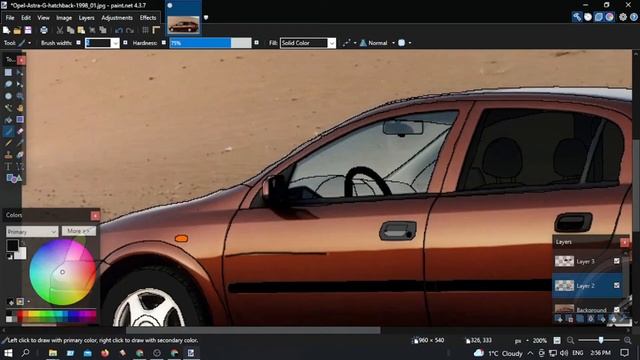640x360 pixels.
Task: Cut the selection with scissors icon
Action: click(60, 30)
